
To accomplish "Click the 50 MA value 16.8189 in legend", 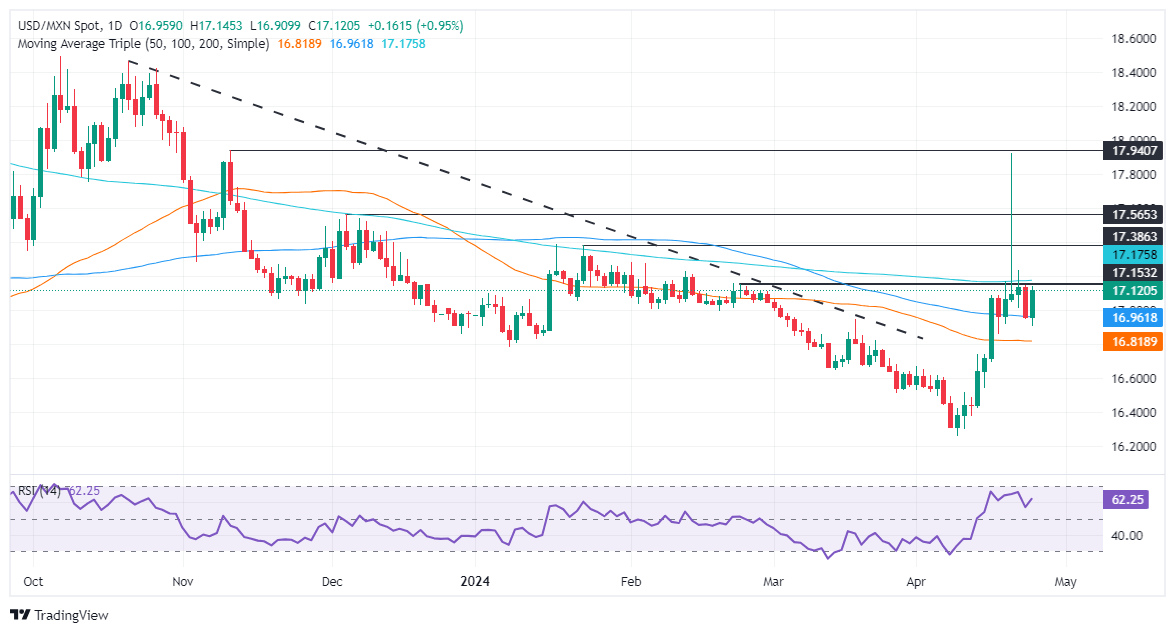I will (x=299, y=43).
